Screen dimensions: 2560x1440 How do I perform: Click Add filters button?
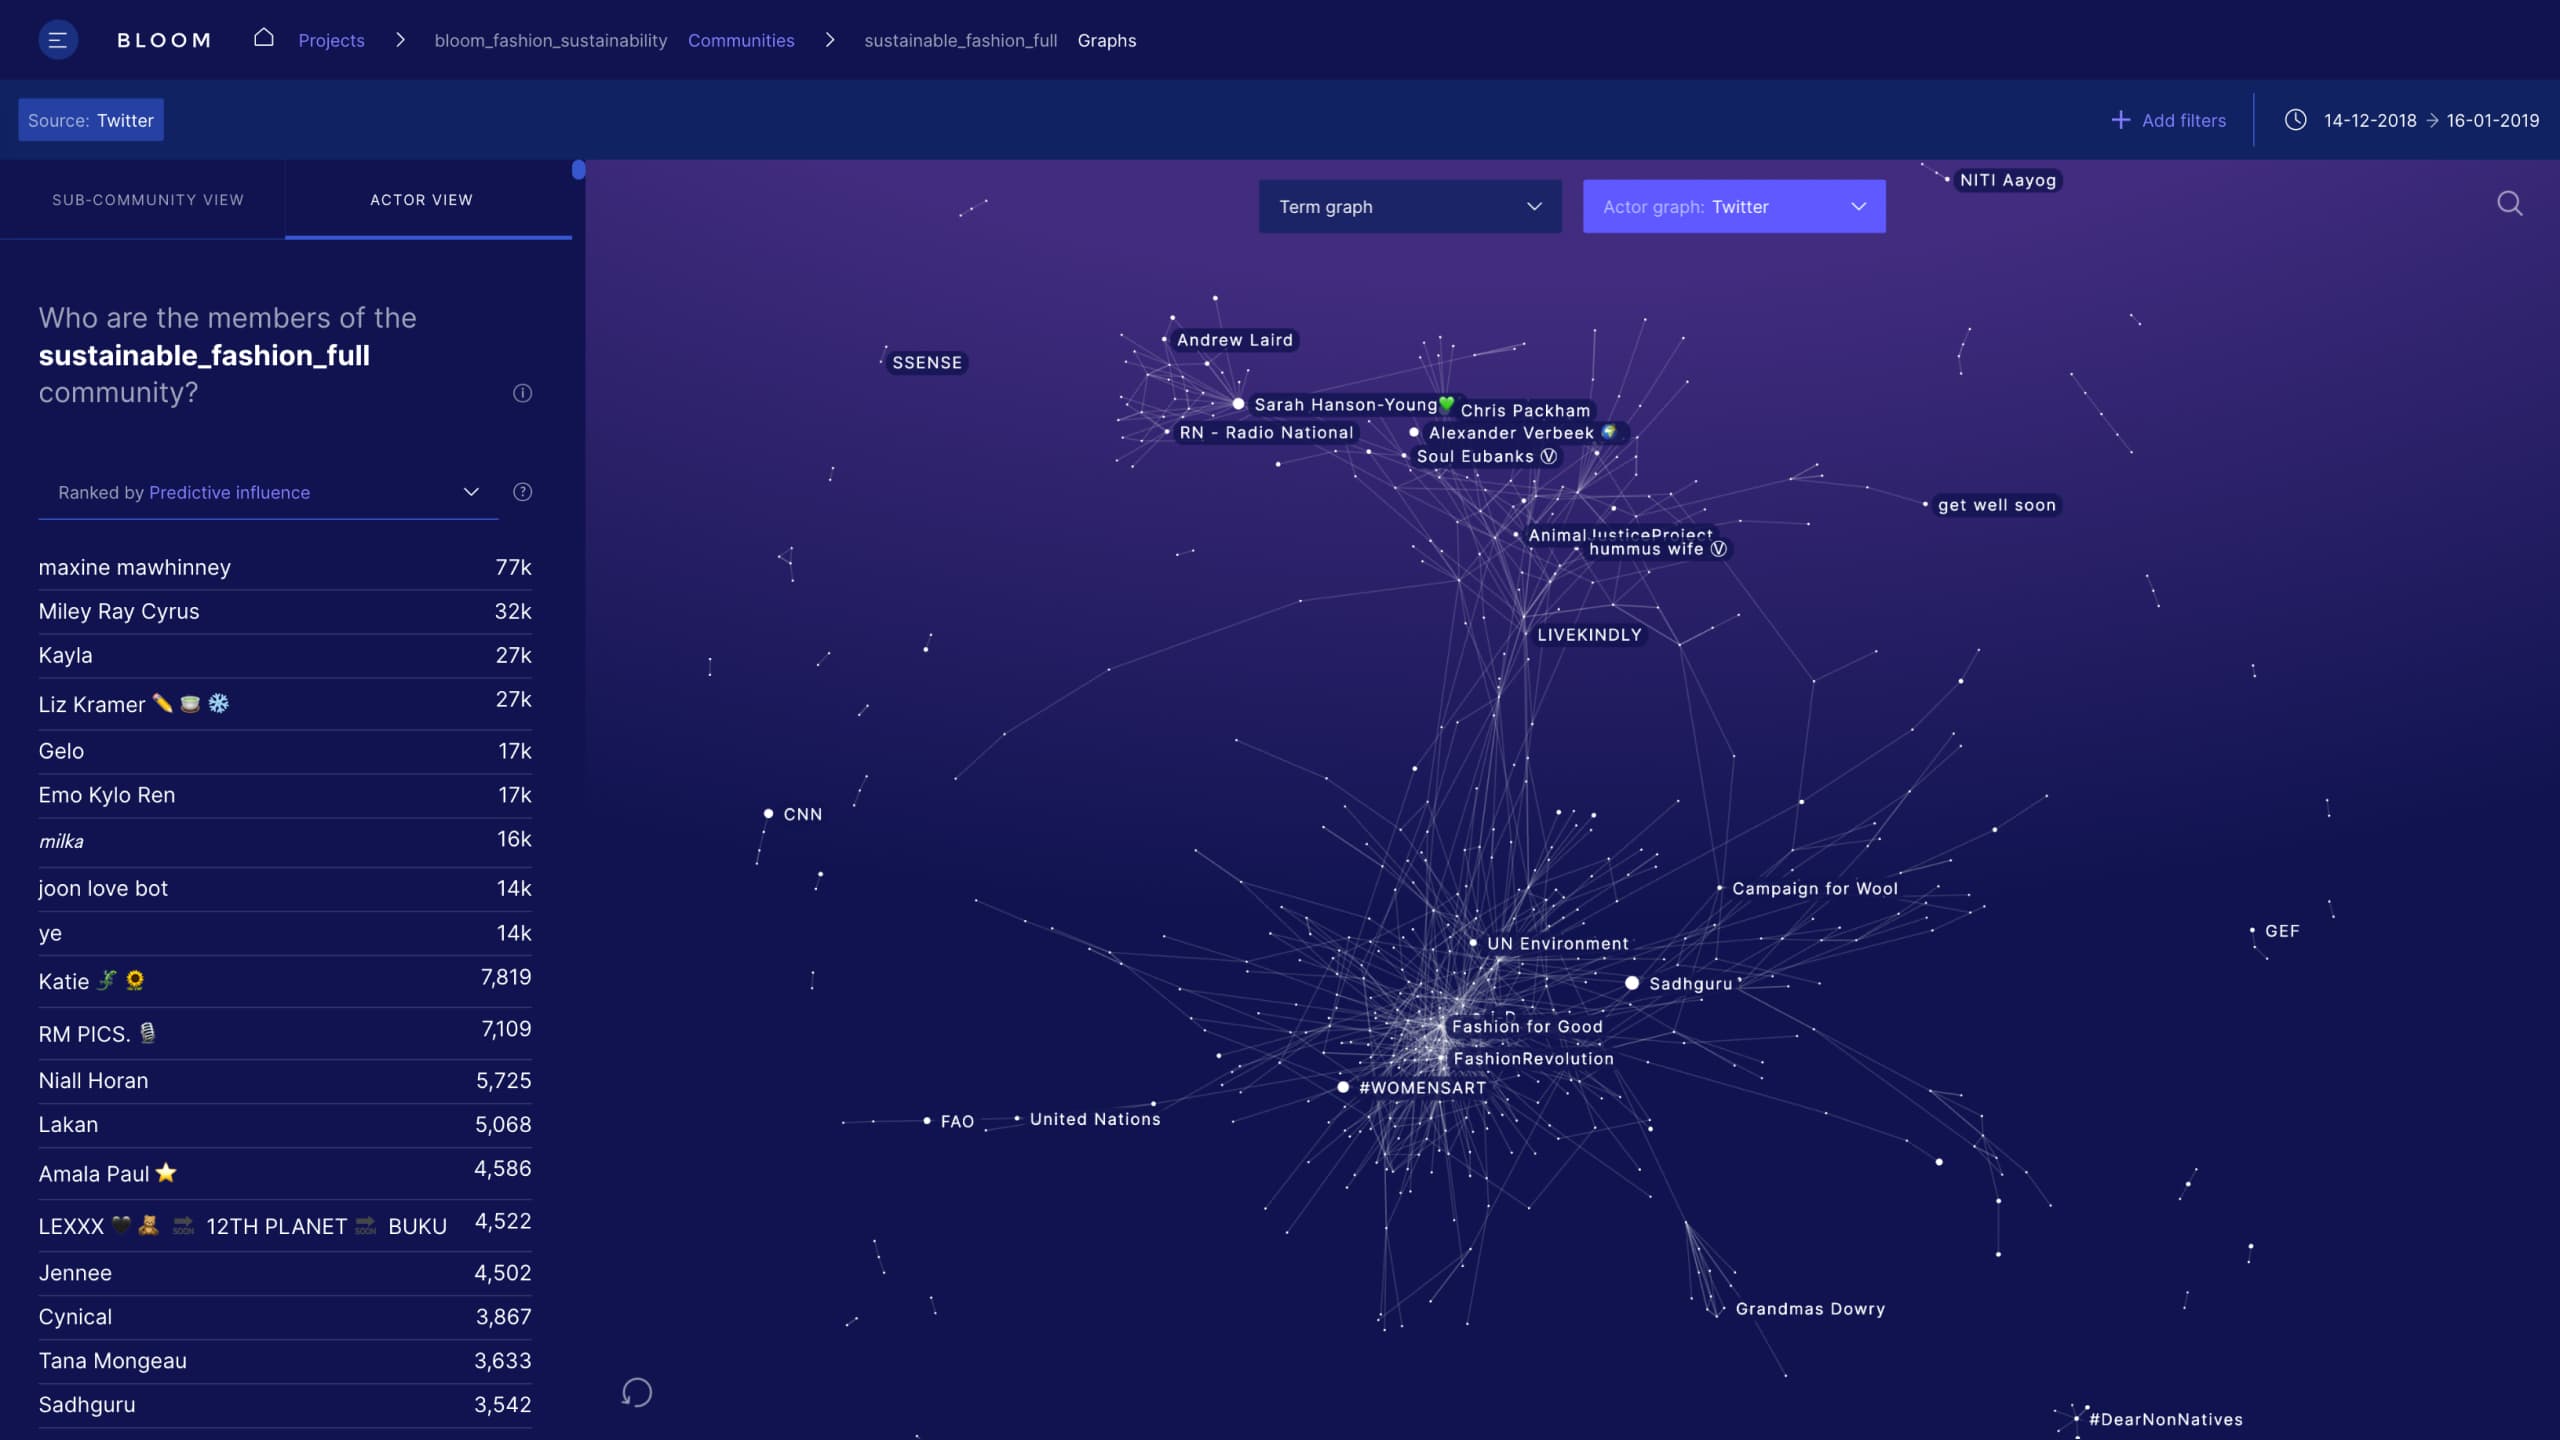2169,120
